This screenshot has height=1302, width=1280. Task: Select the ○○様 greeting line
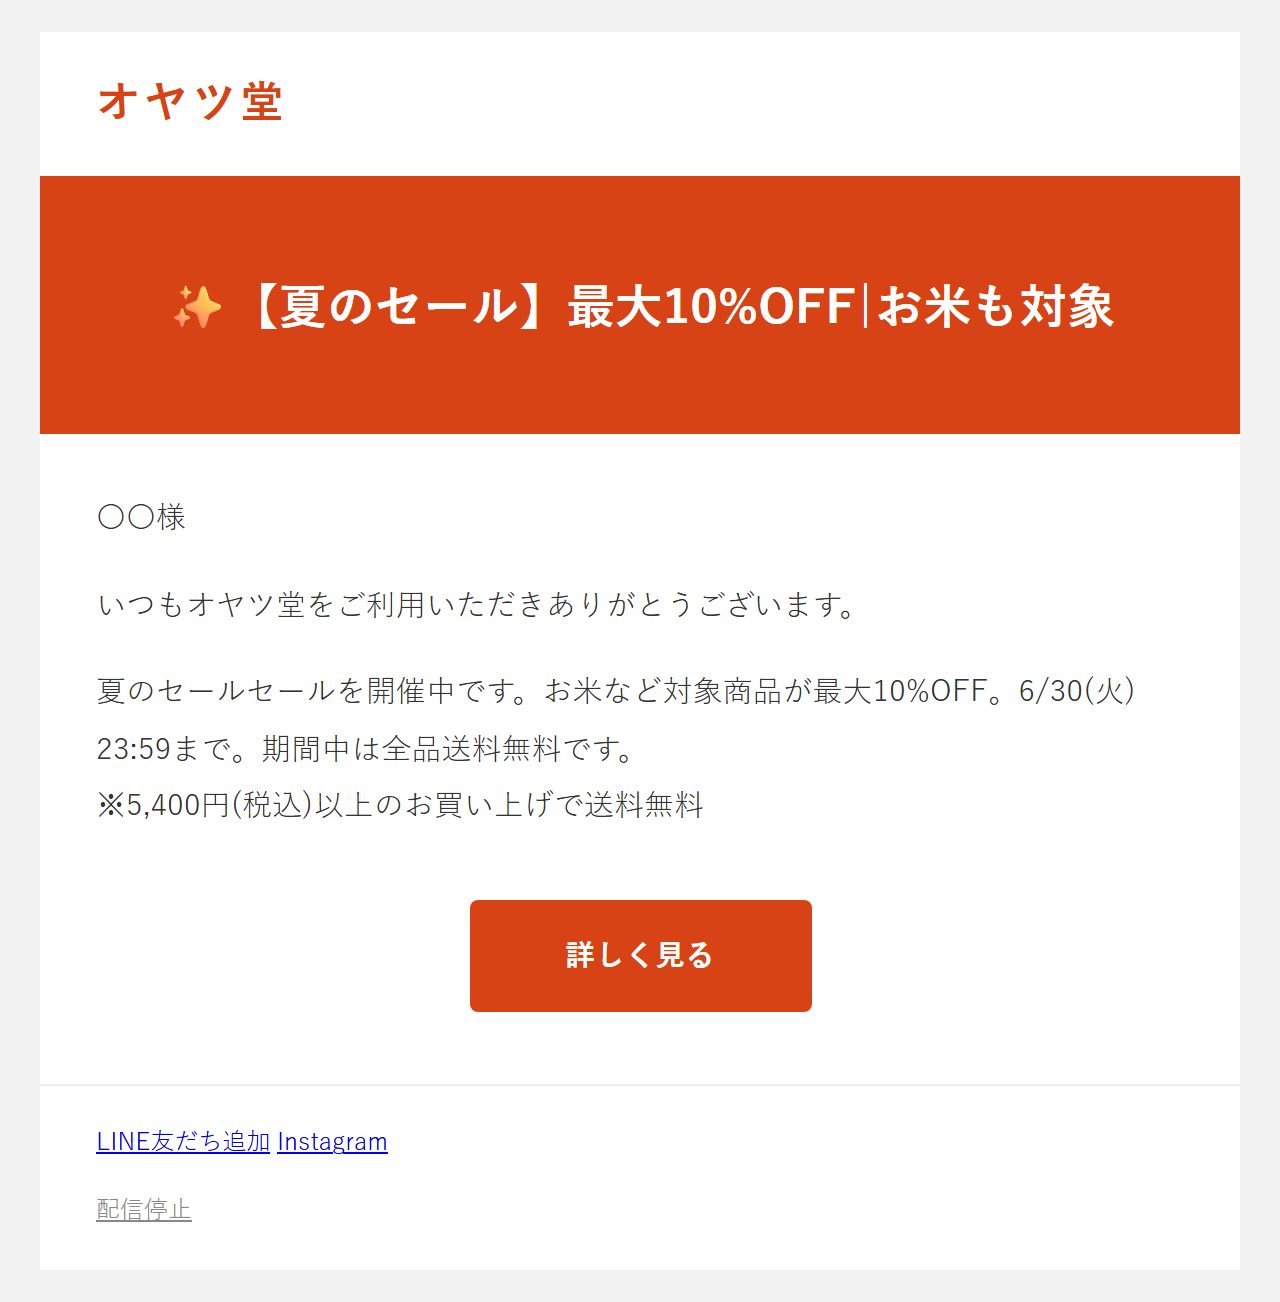141,517
